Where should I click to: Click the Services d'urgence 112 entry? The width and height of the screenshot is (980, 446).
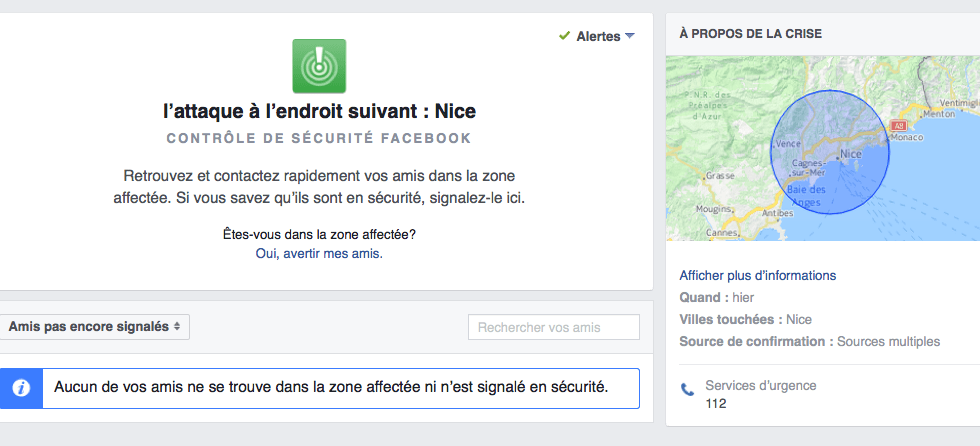pos(760,394)
